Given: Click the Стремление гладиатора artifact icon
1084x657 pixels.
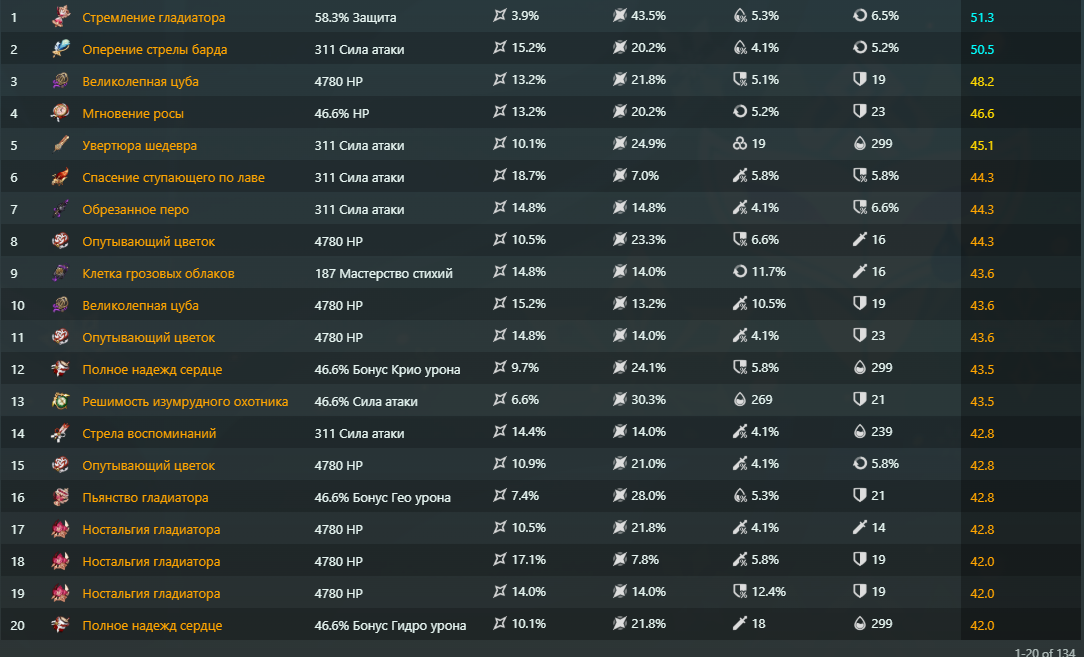Looking at the screenshot, I should point(60,17).
